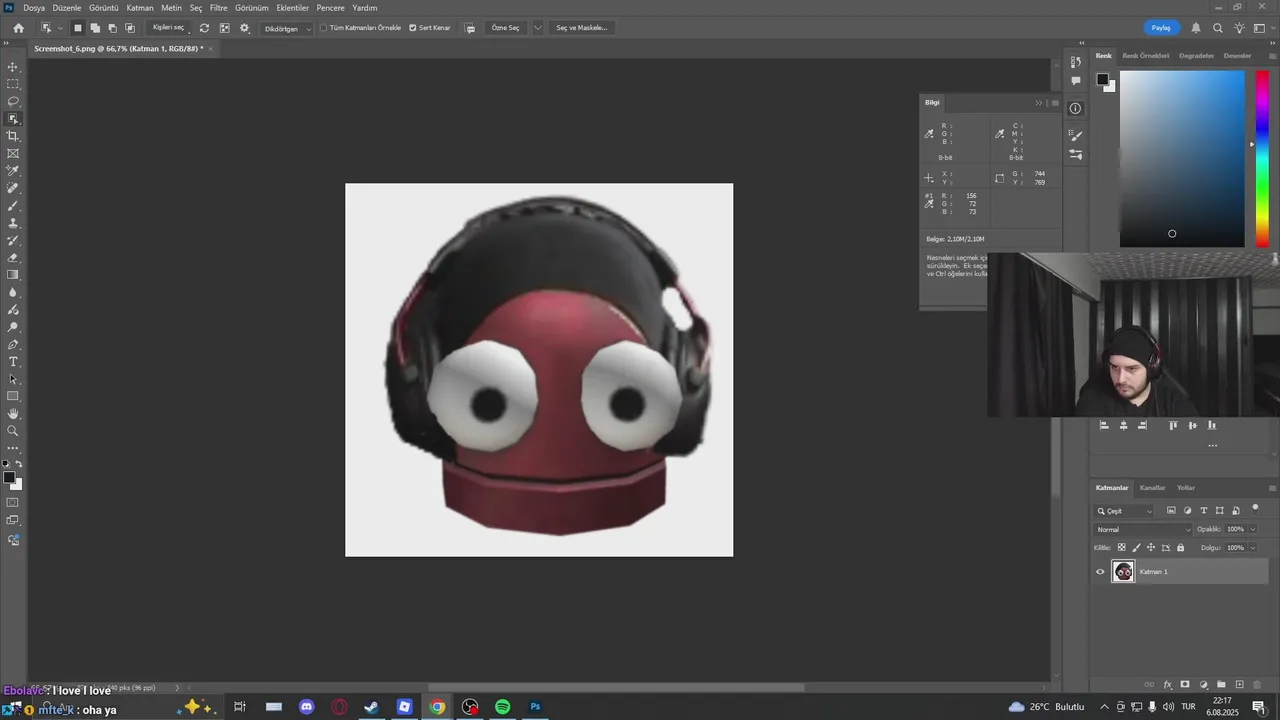Image resolution: width=1280 pixels, height=720 pixels.
Task: Open the Normal blend mode dropdown
Action: click(x=1144, y=529)
